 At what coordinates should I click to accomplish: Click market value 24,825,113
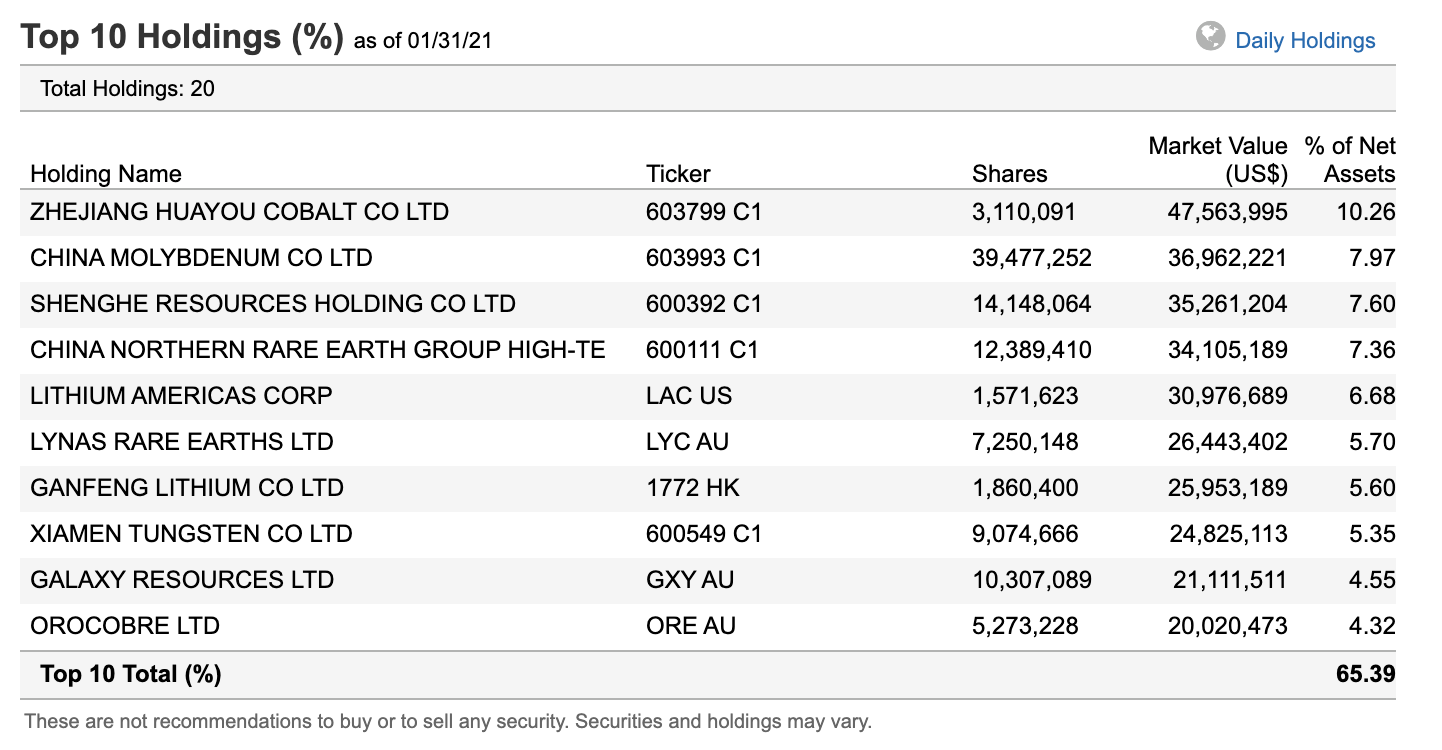click(x=1229, y=534)
